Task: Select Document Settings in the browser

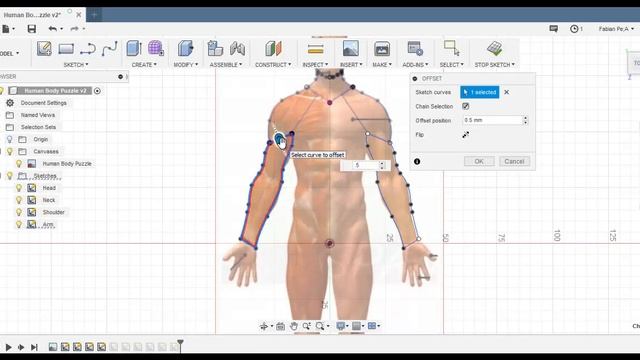Action: [x=44, y=103]
